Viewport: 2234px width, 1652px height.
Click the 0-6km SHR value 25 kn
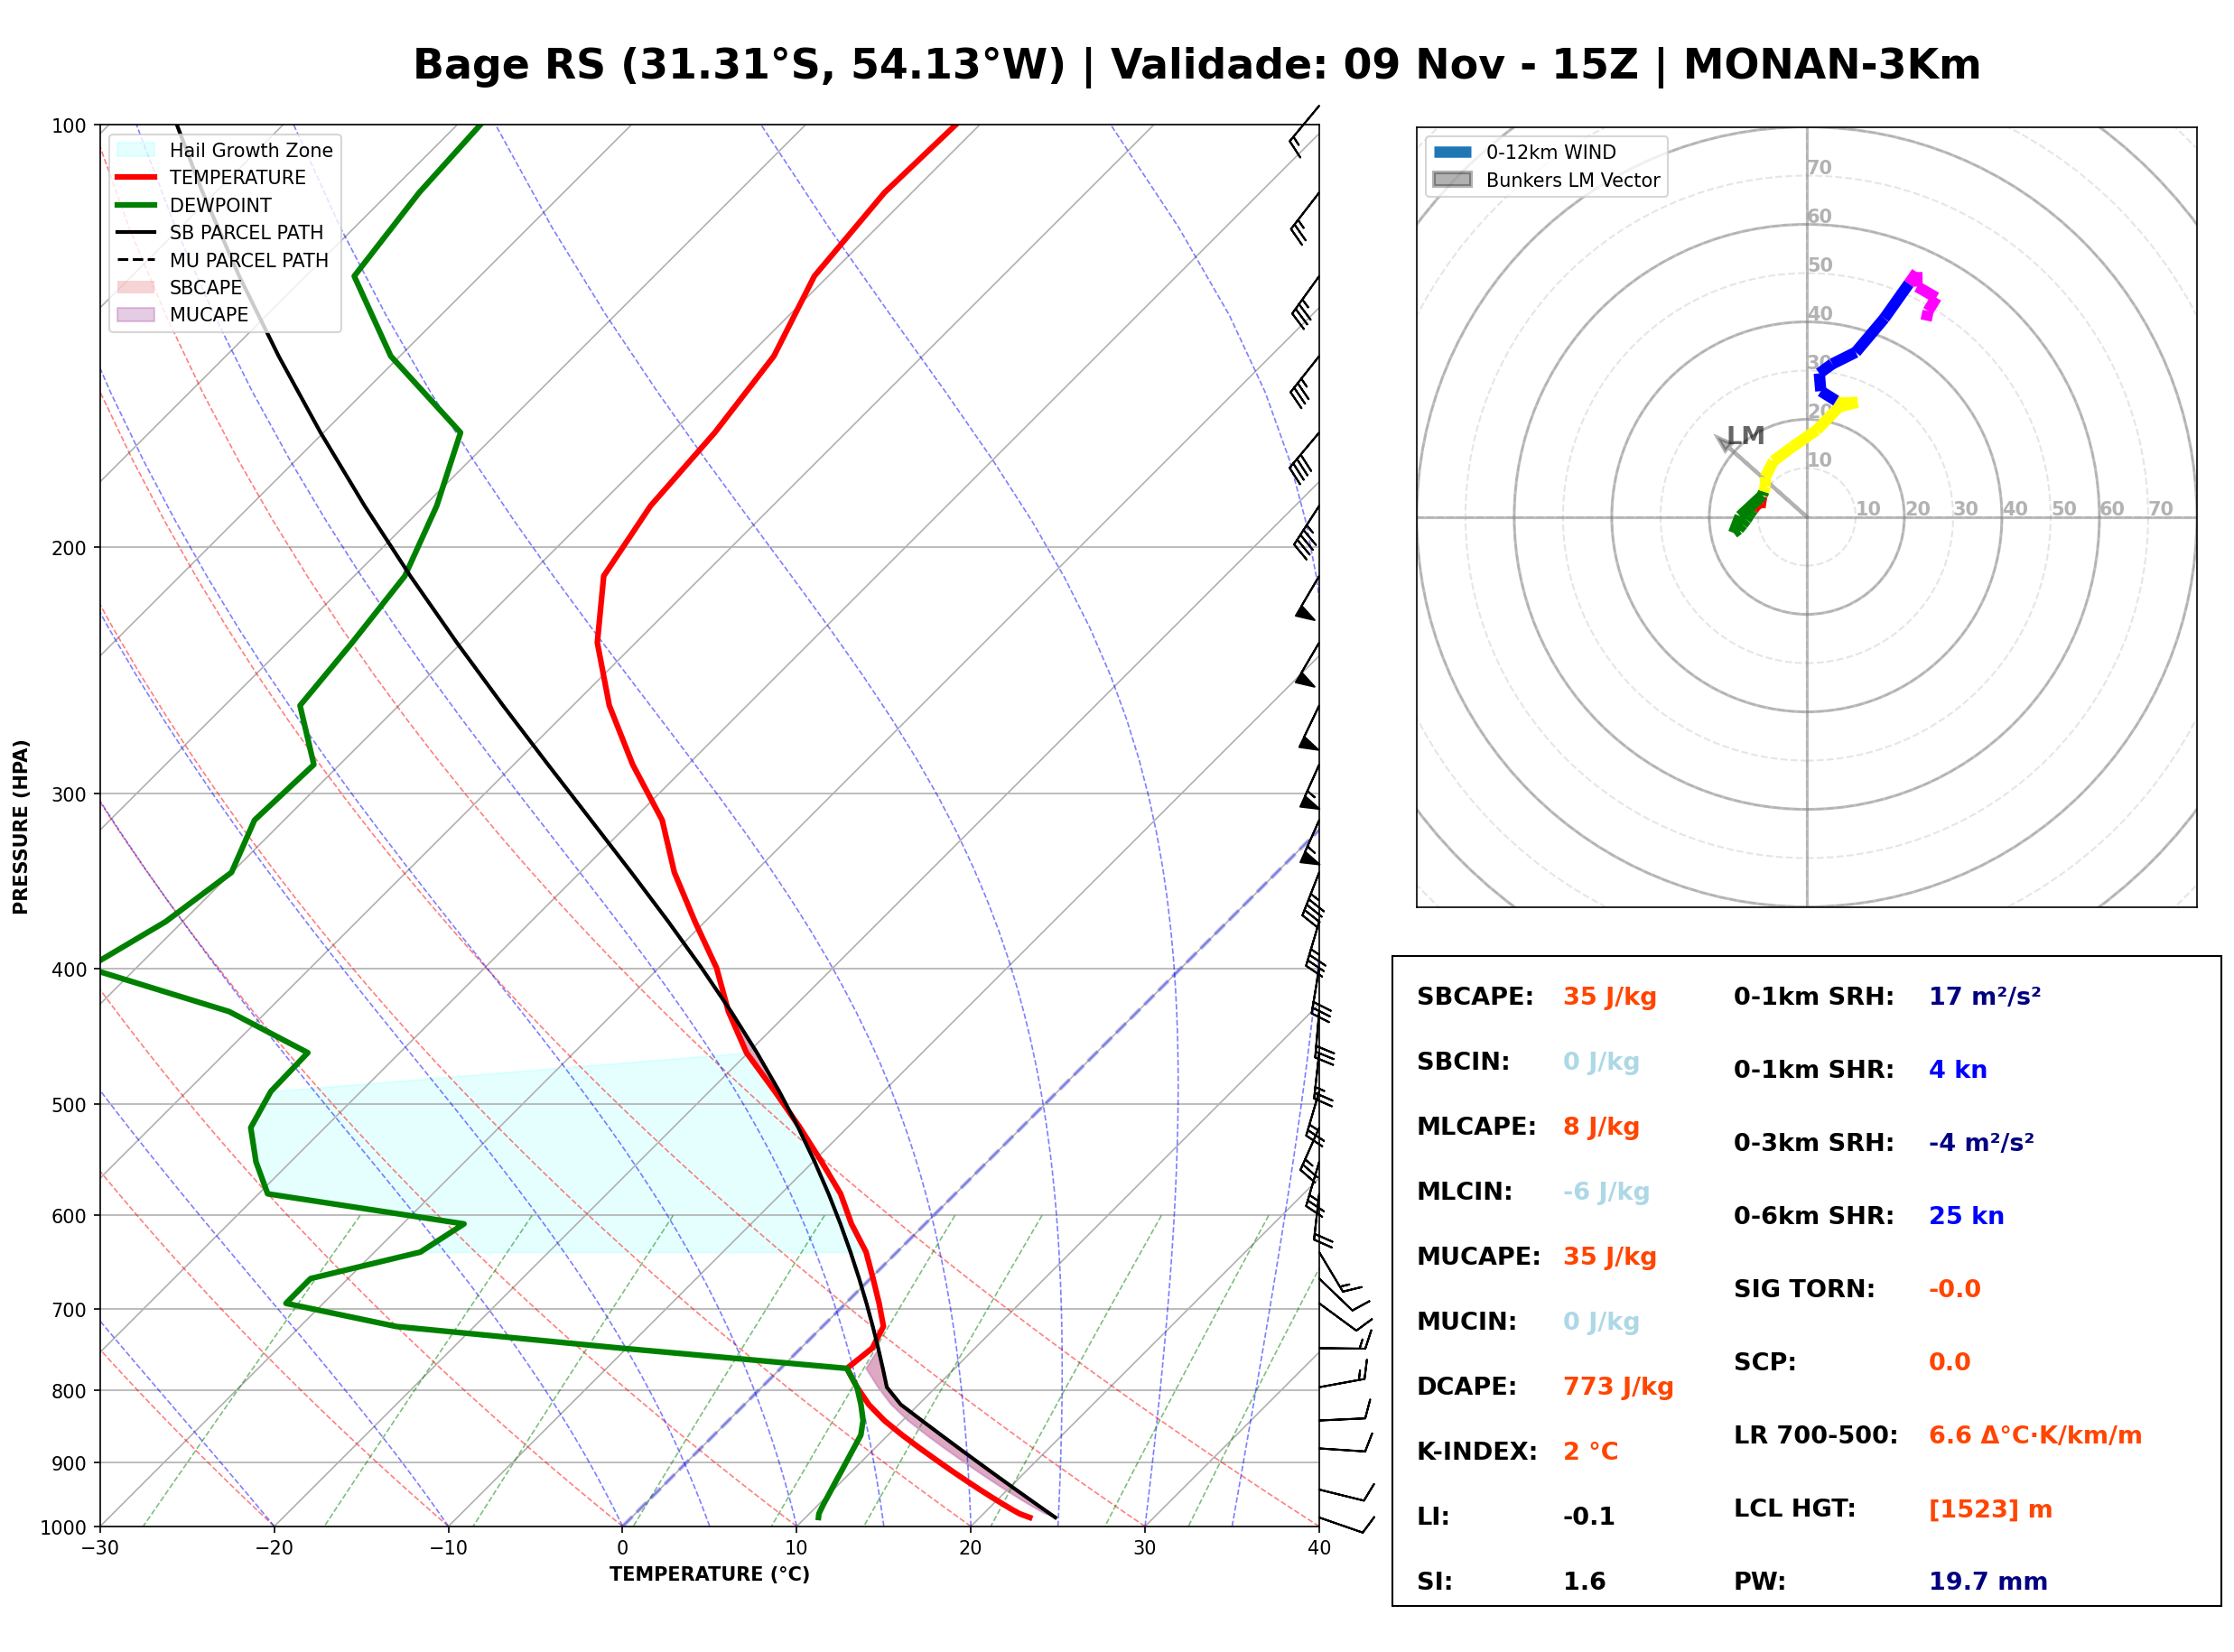tap(1966, 1216)
